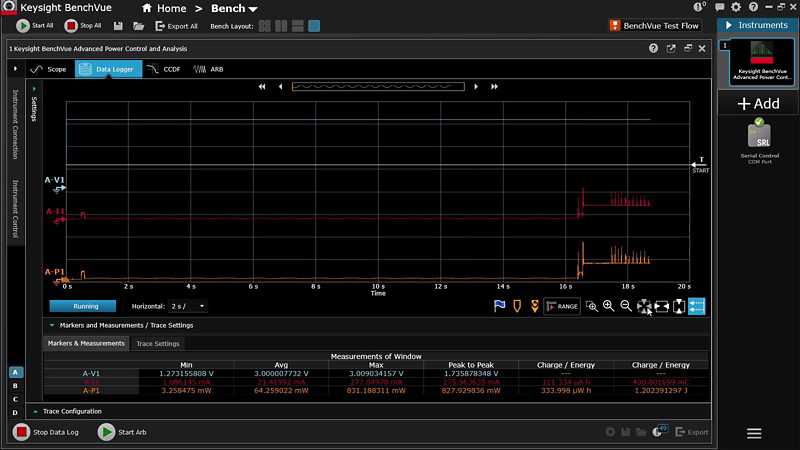Expand the left panel arrow beside Scope

15,69
